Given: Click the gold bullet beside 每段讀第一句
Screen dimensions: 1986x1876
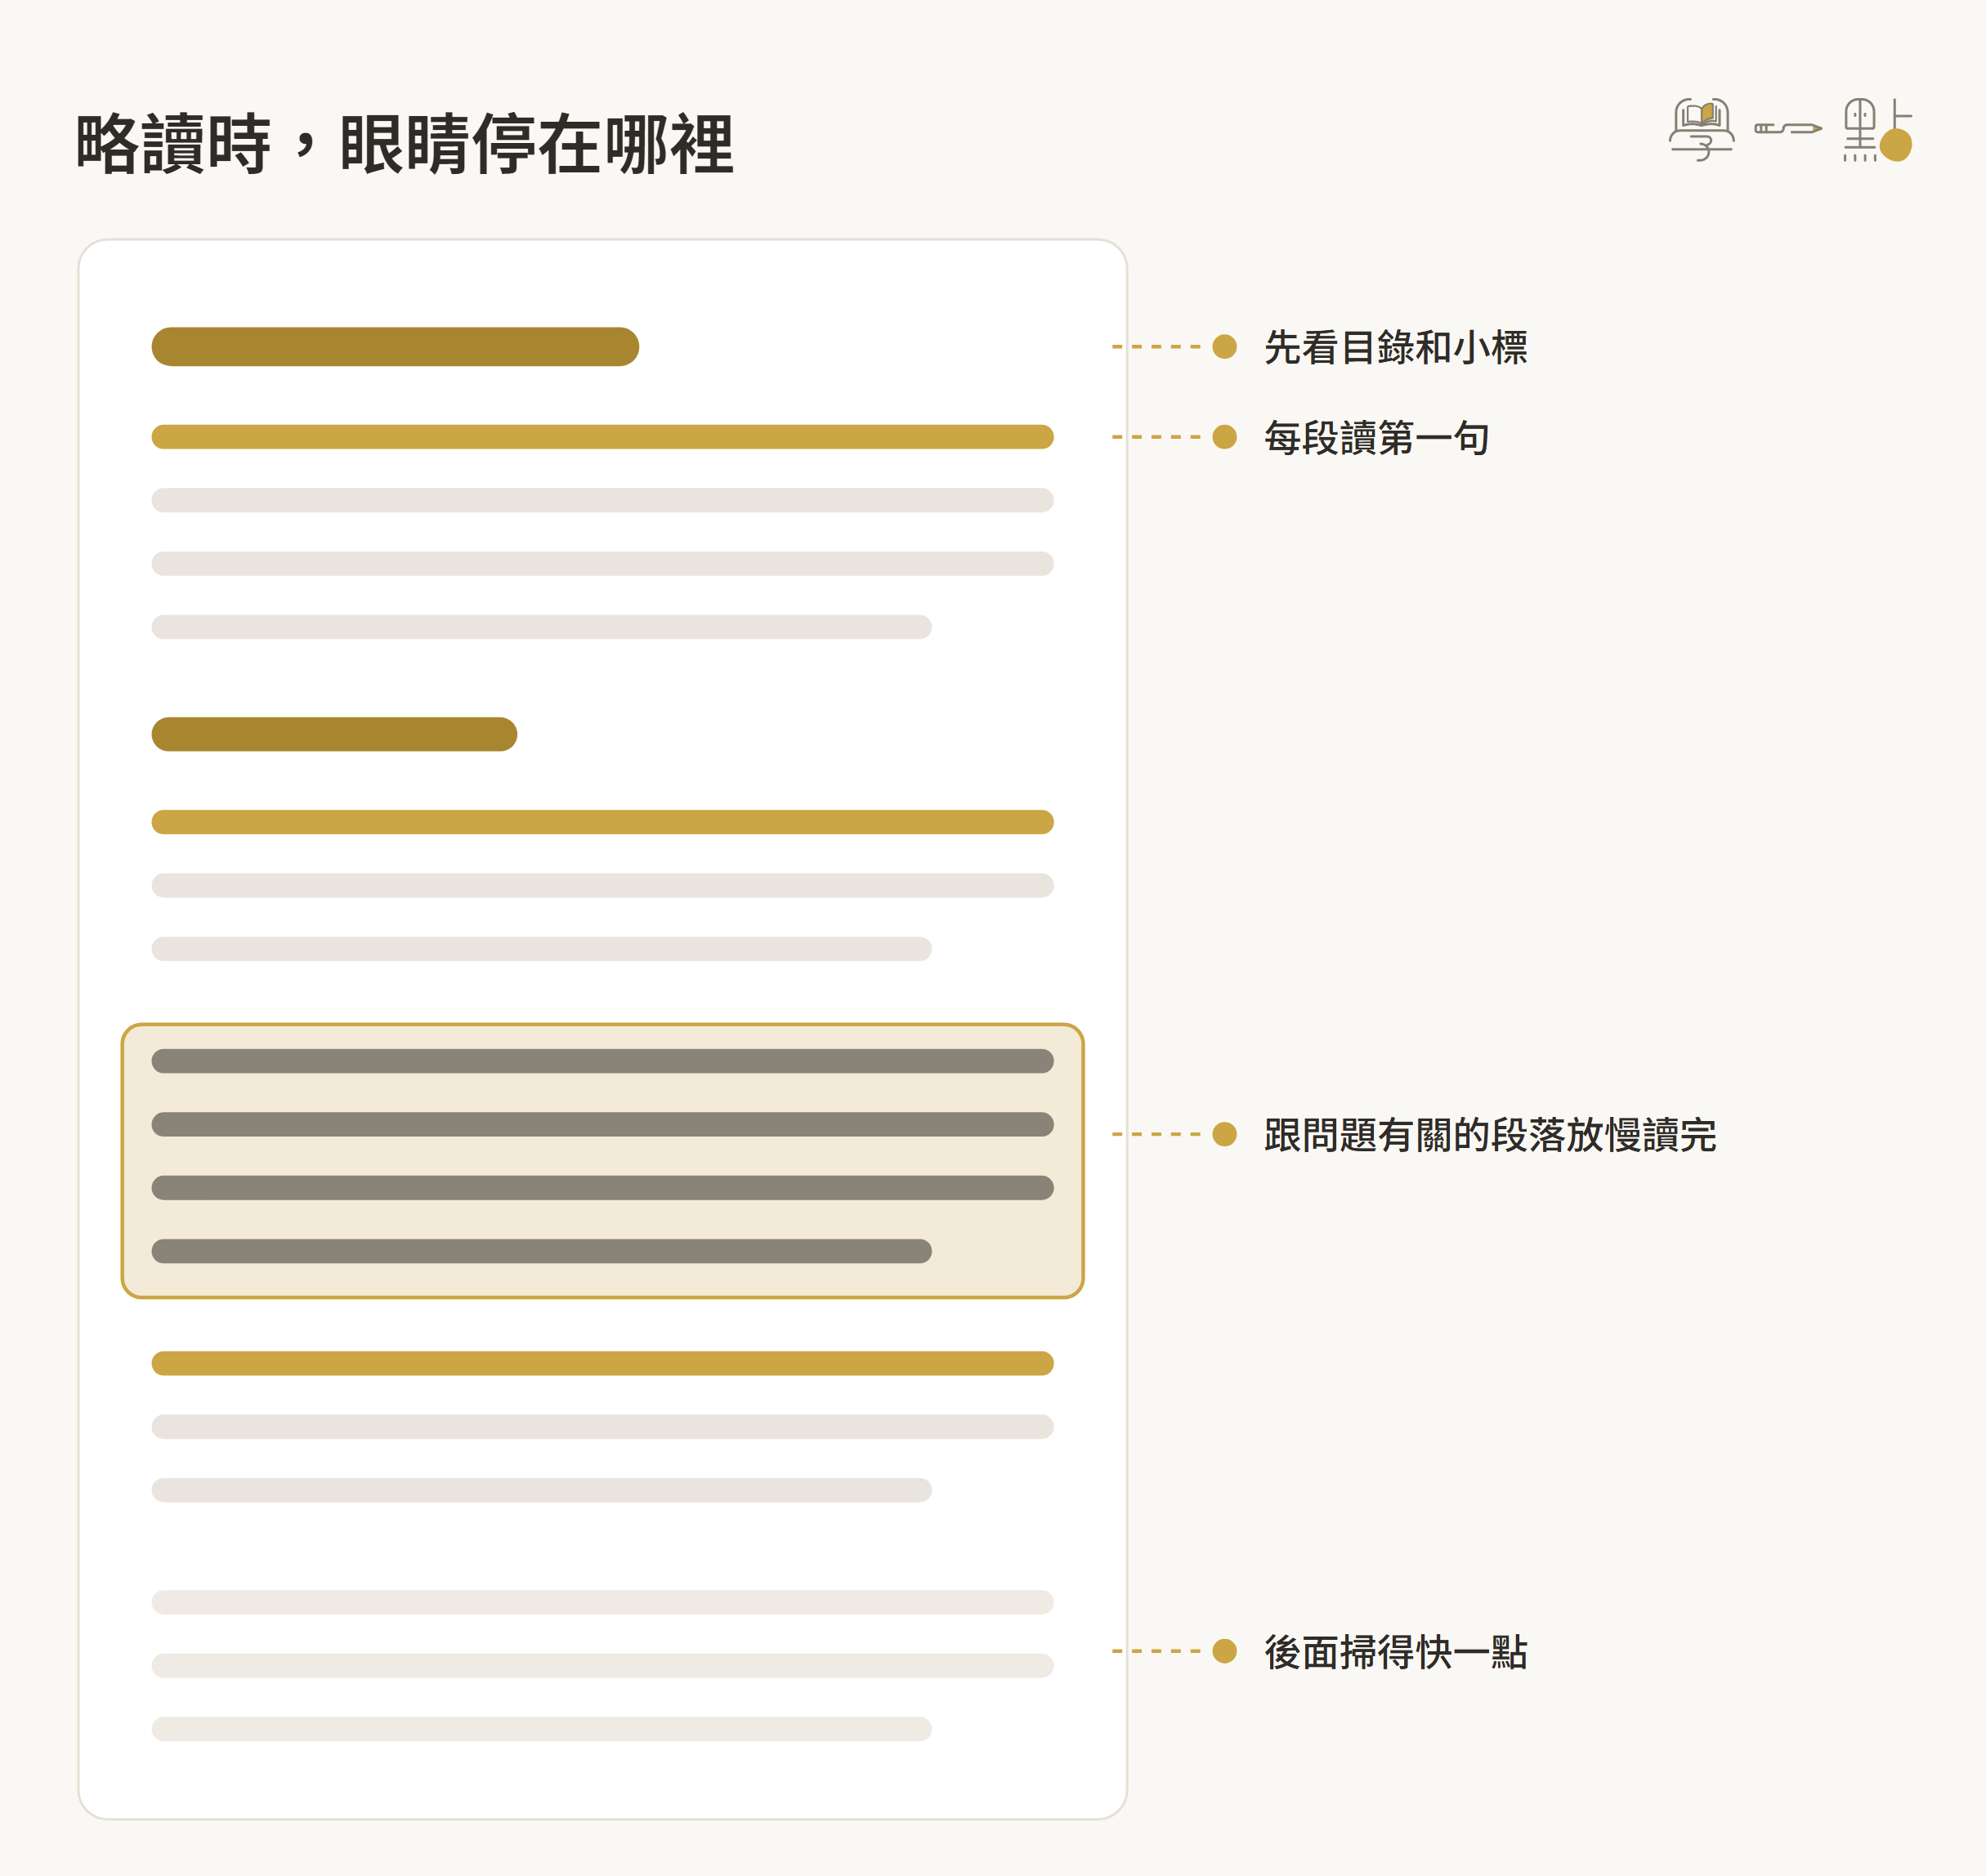Looking at the screenshot, I should [x=1224, y=437].
